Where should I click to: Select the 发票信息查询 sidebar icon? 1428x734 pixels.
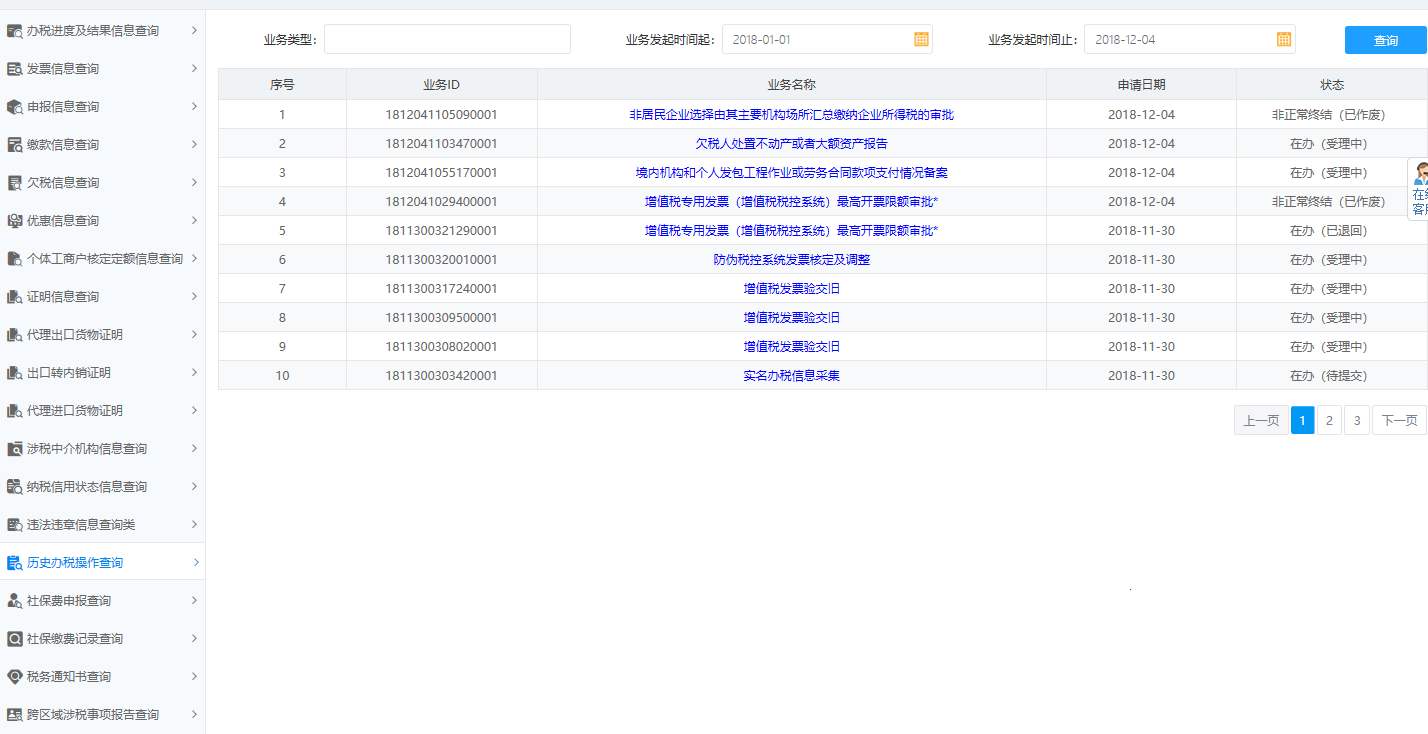pyautogui.click(x=16, y=68)
